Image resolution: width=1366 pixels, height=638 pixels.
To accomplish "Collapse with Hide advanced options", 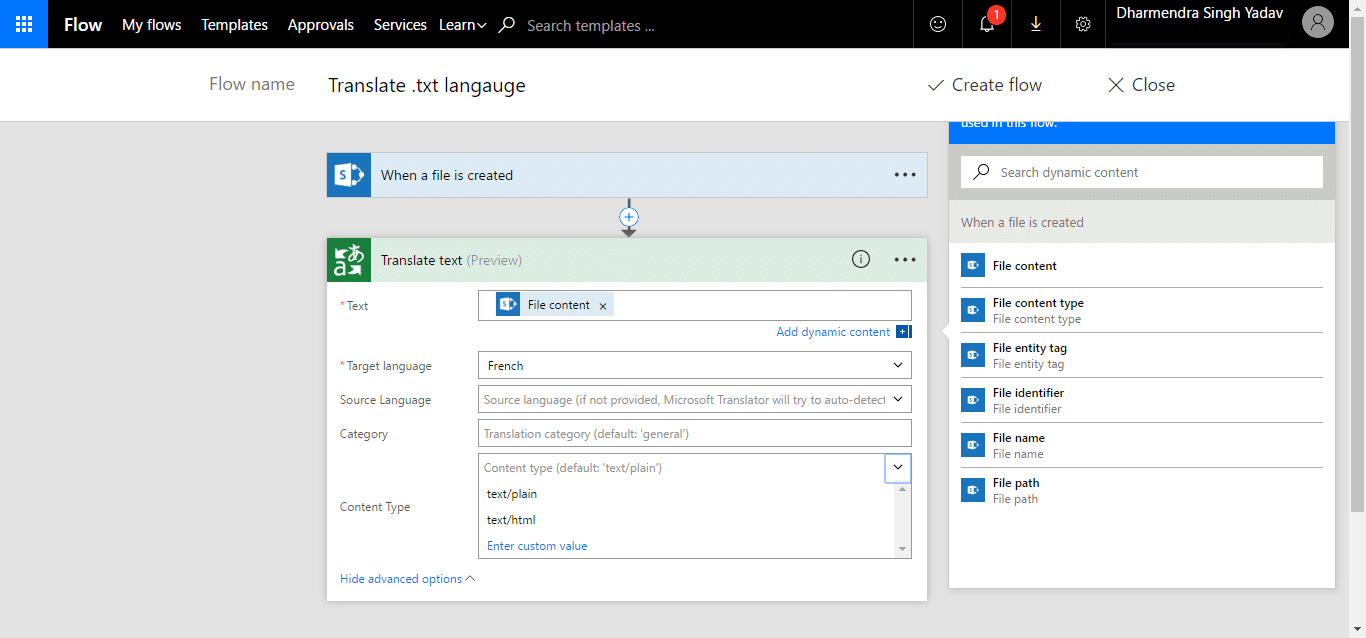I will 407,579.
